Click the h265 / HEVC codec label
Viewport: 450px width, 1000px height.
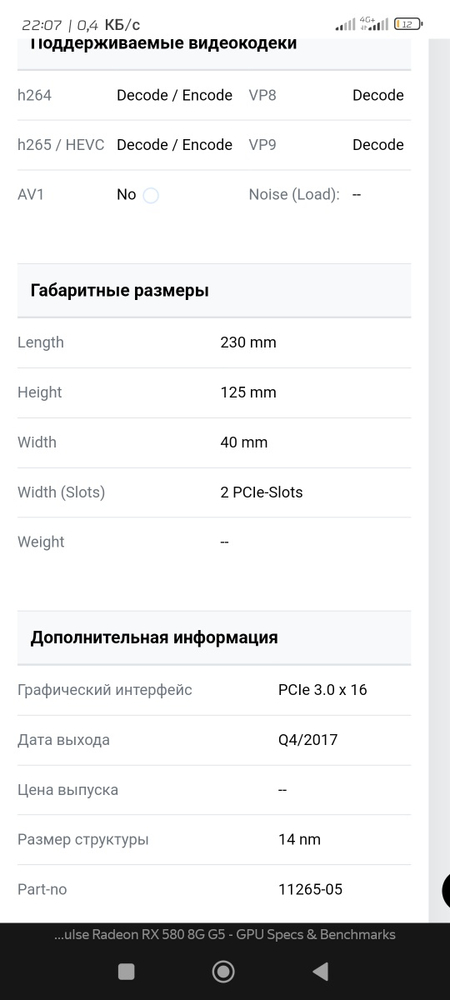pos(61,145)
